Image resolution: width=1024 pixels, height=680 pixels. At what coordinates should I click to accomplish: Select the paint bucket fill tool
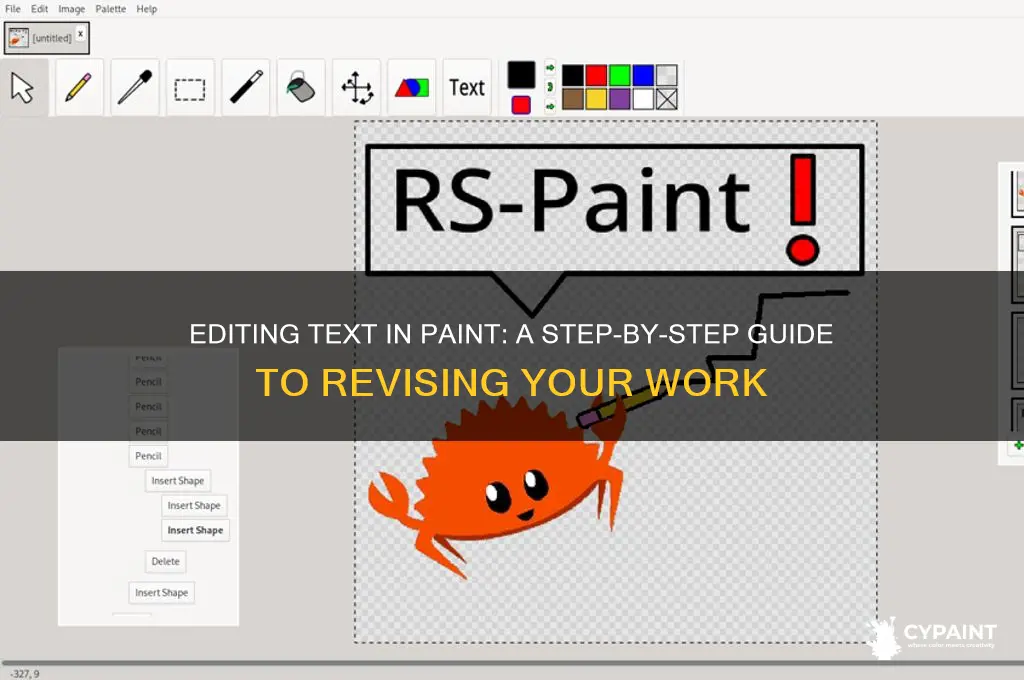301,88
